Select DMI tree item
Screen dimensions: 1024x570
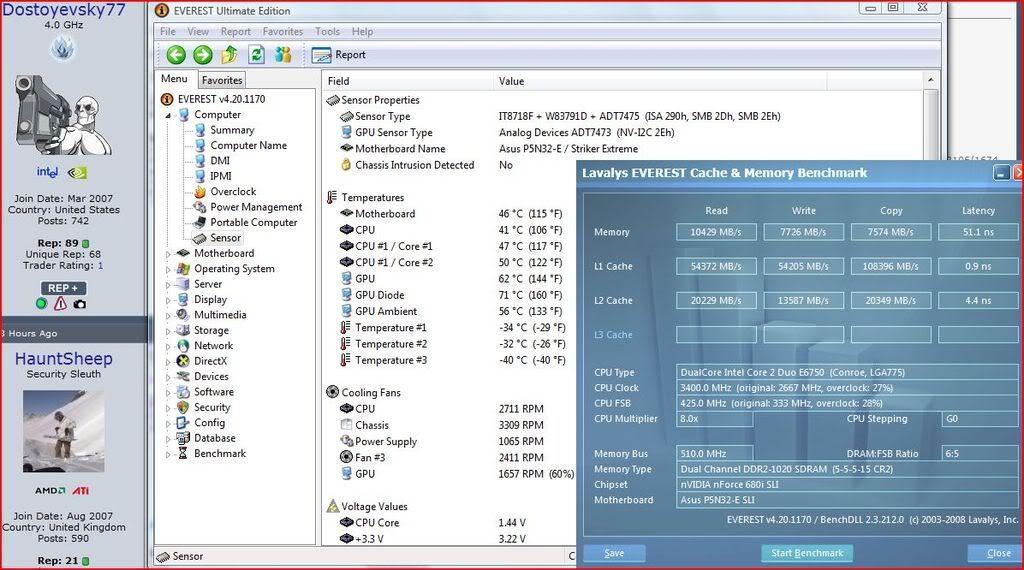coord(219,161)
